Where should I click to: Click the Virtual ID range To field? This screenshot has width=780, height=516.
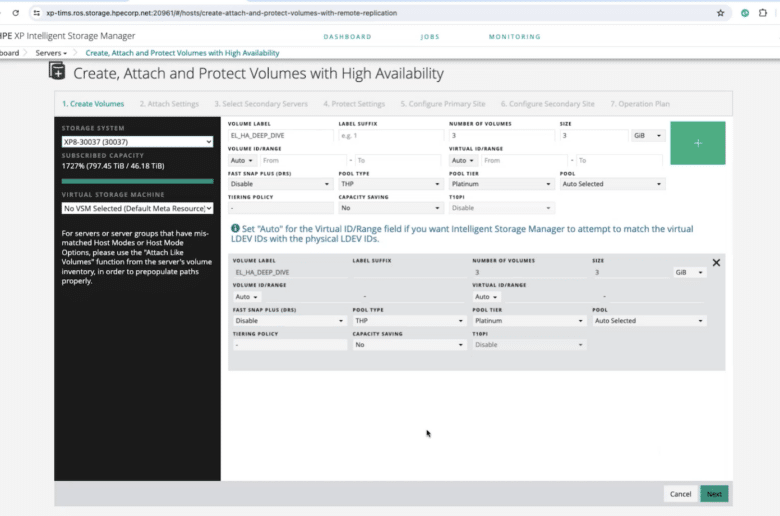tap(619, 160)
